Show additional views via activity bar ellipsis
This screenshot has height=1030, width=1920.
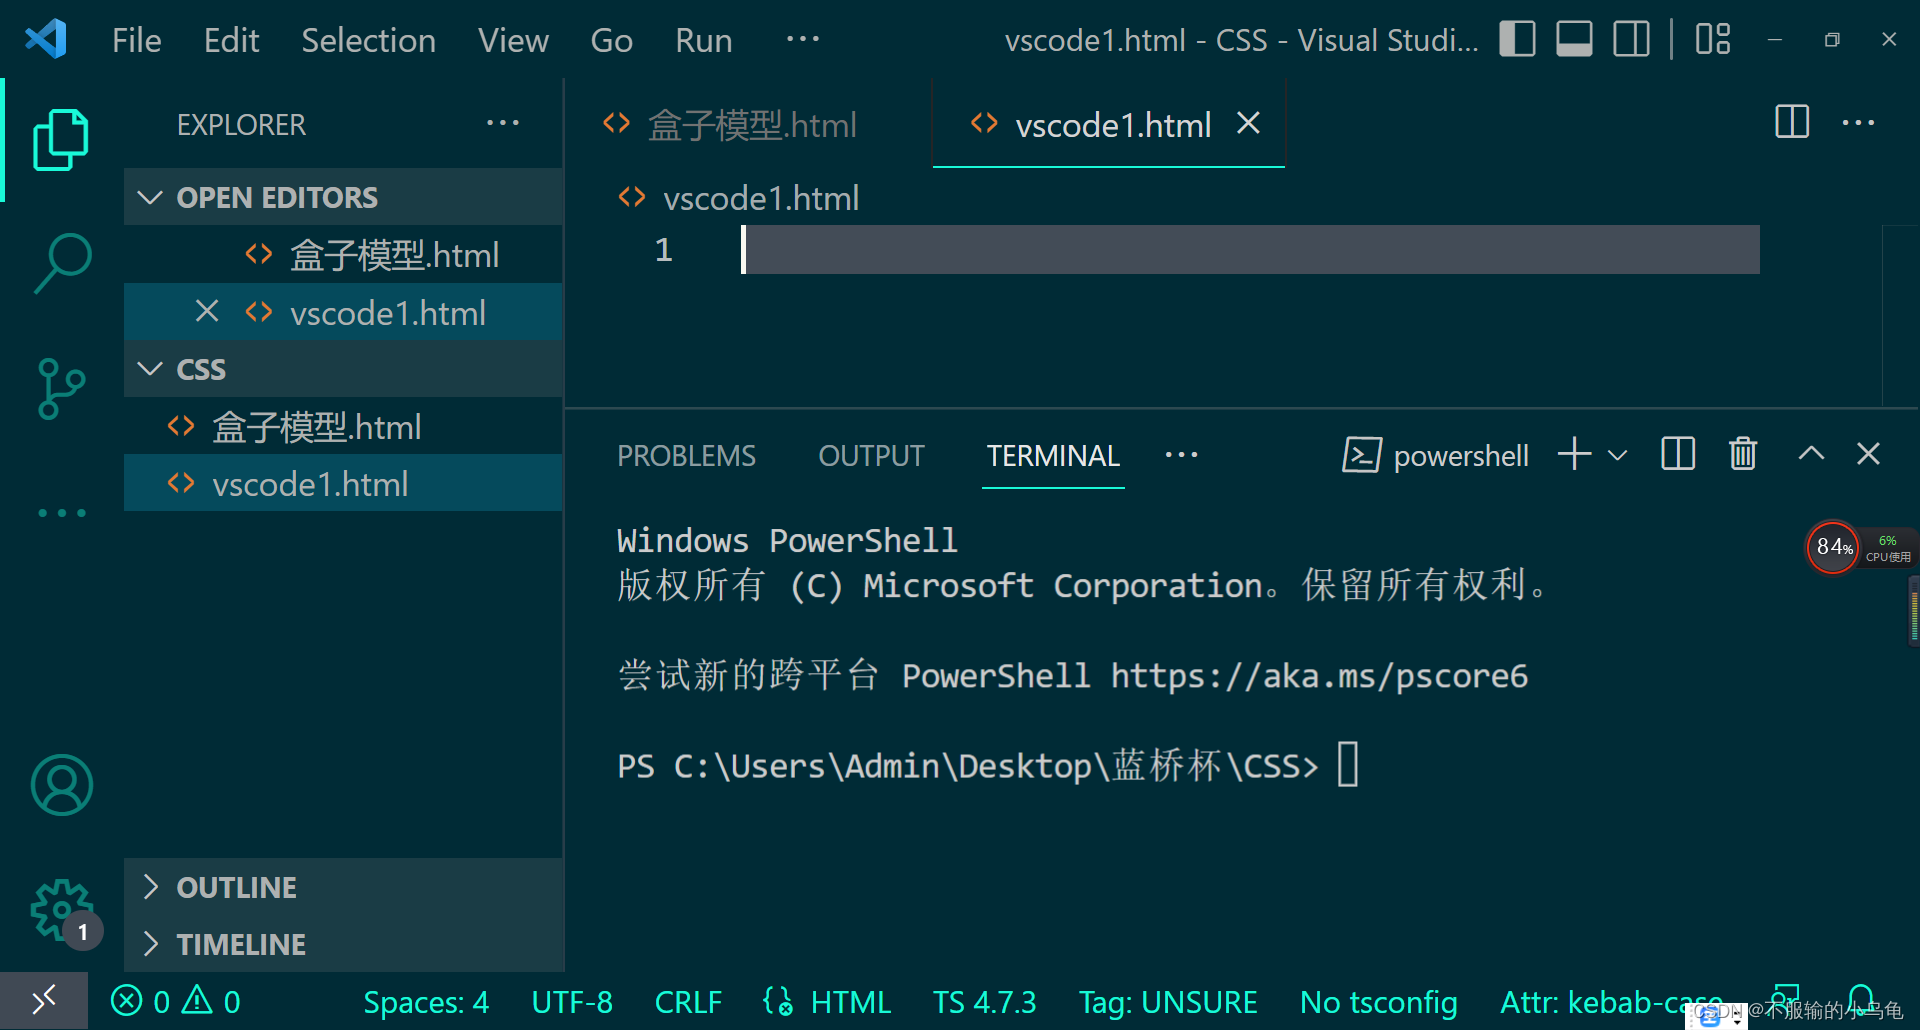pos(62,513)
